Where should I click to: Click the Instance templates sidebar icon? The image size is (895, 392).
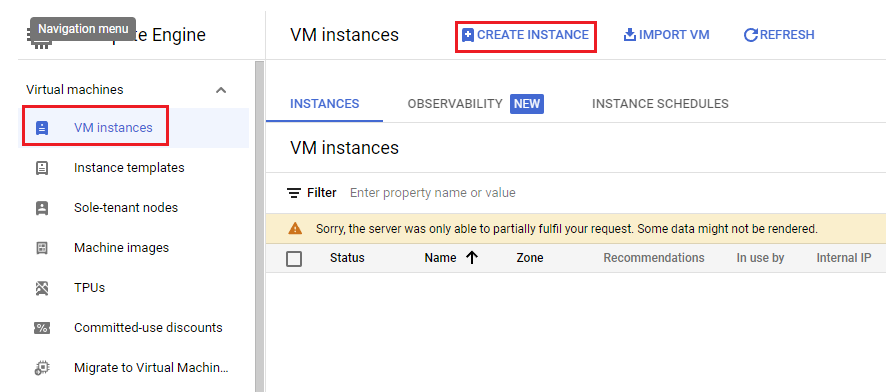pyautogui.click(x=42, y=168)
